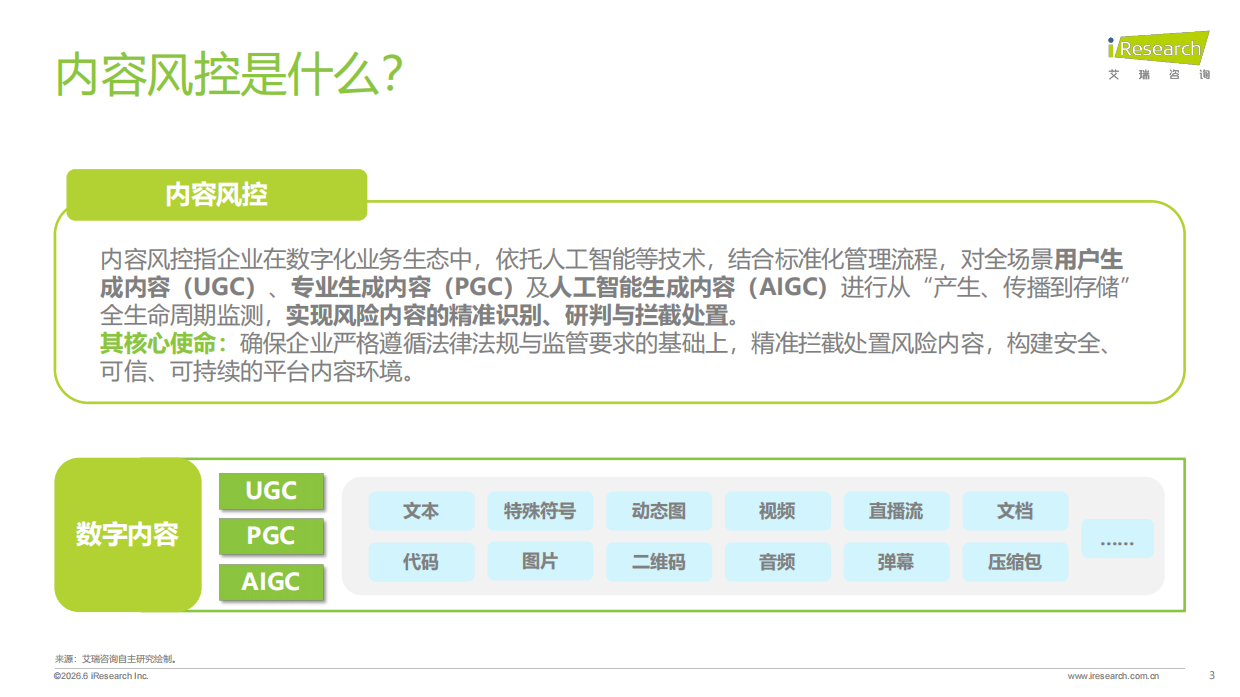Click bold text 实现风险内容的精准识别、研判与拦截处置
Screen dimensions: 1240x697
click(510, 316)
